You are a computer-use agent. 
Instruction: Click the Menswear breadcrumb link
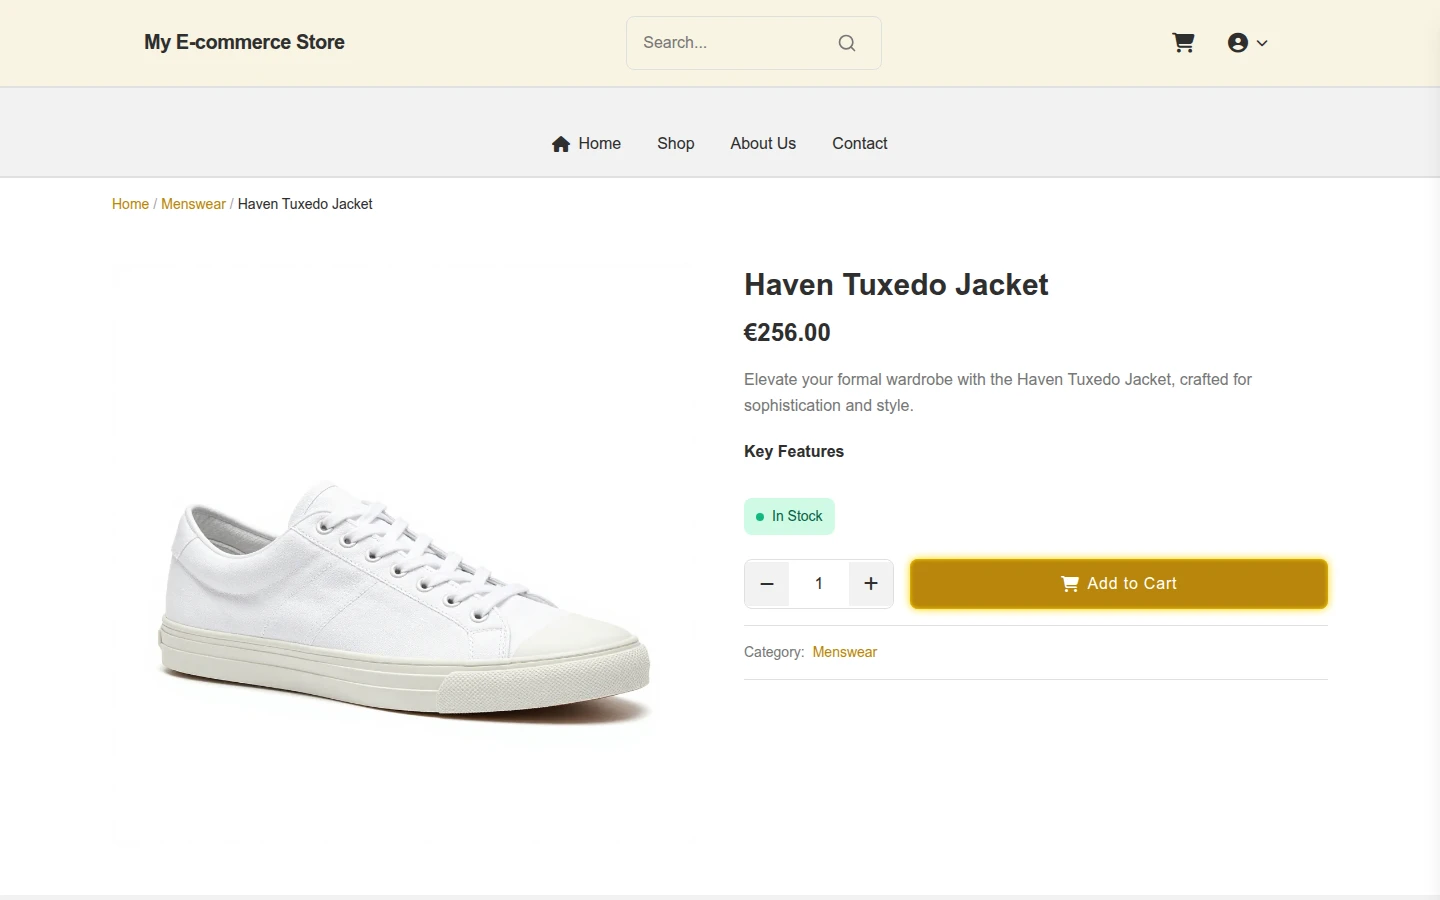click(x=193, y=204)
